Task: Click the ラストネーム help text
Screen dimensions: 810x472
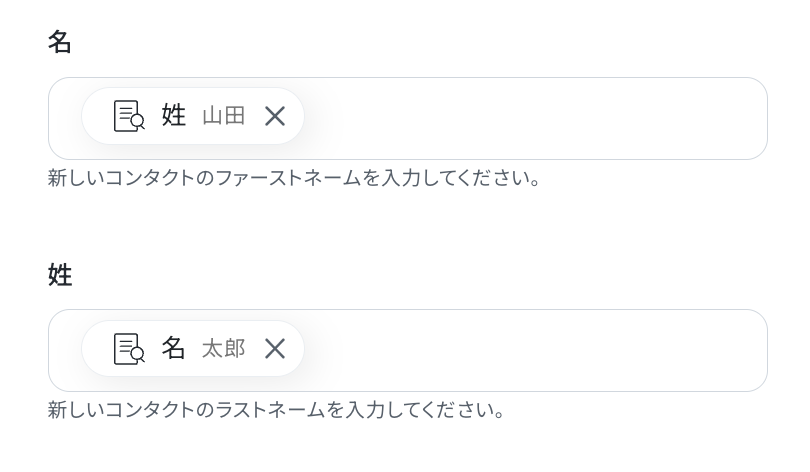Action: pyautogui.click(x=276, y=410)
